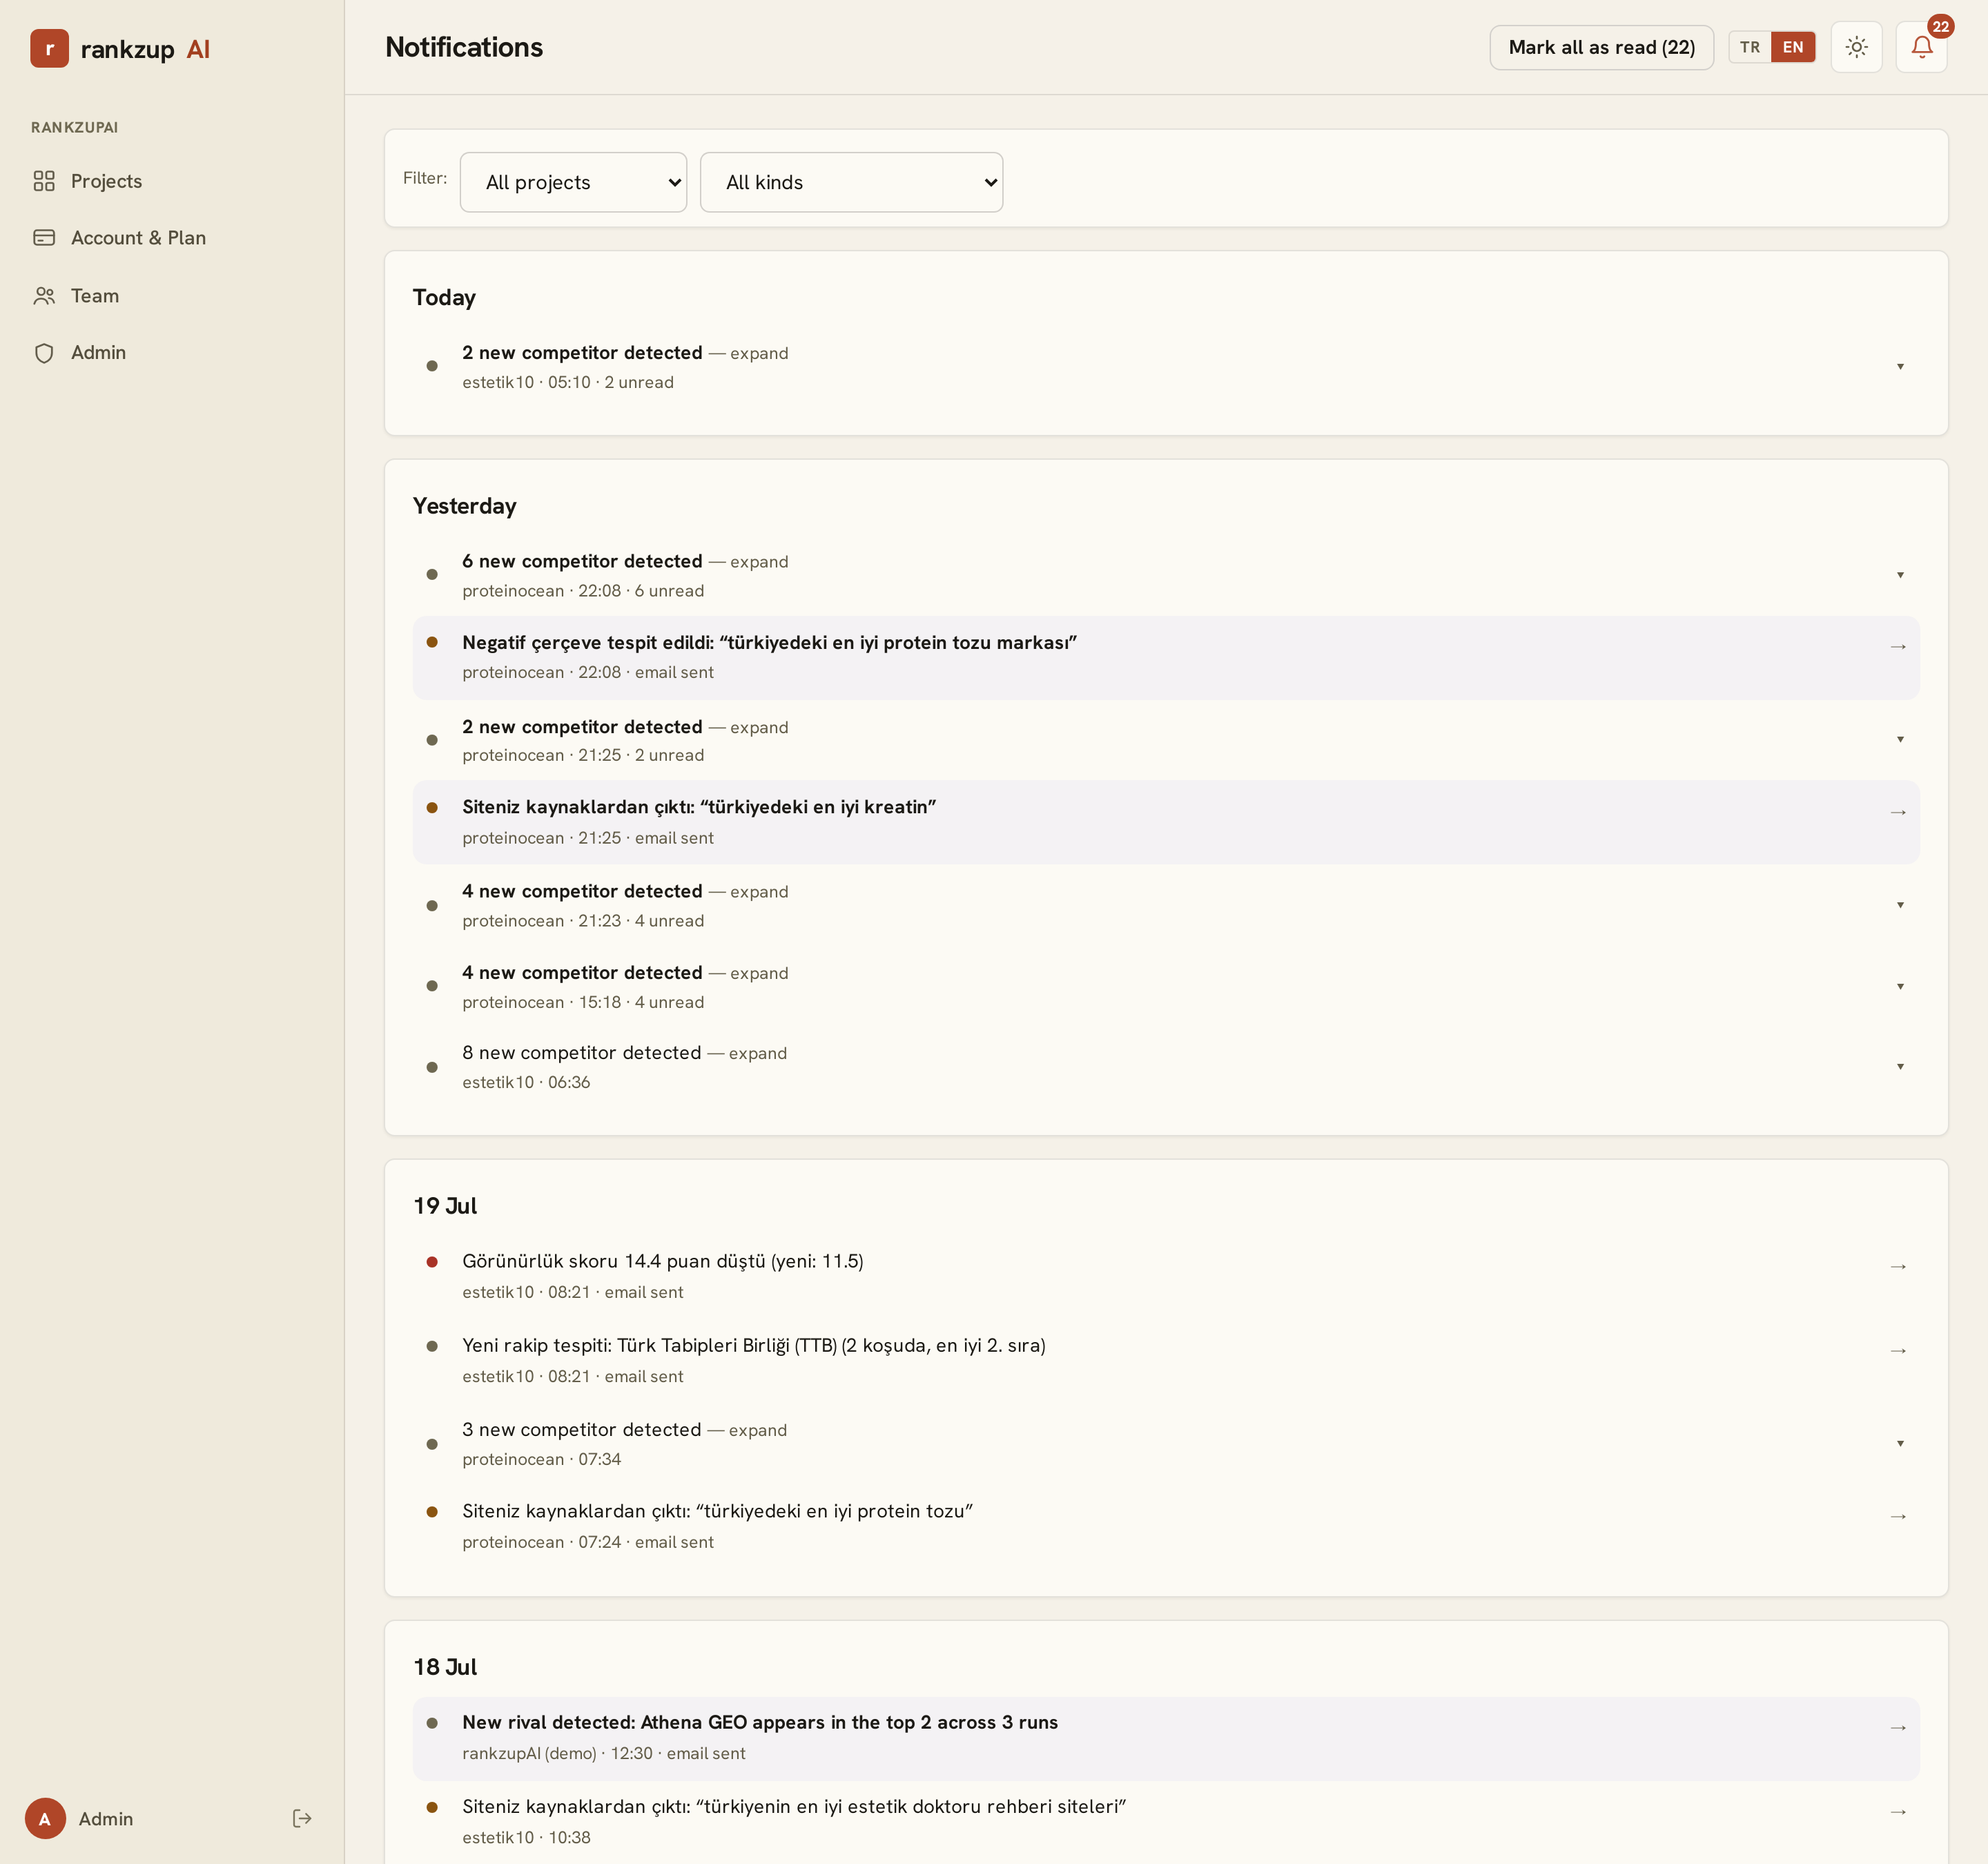Open New rival detected Athena GEO notification
The height and width of the screenshot is (1864, 1988).
pyautogui.click(x=1166, y=1738)
